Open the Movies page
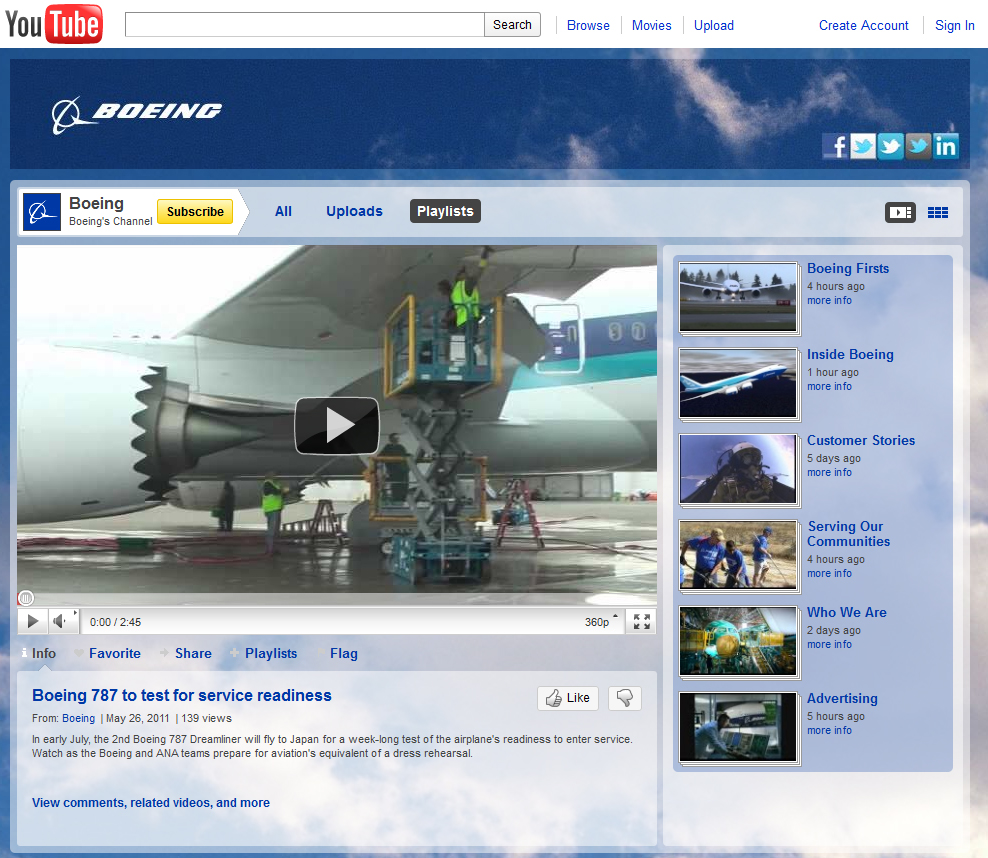Viewport: 988px width, 858px height. click(x=652, y=25)
